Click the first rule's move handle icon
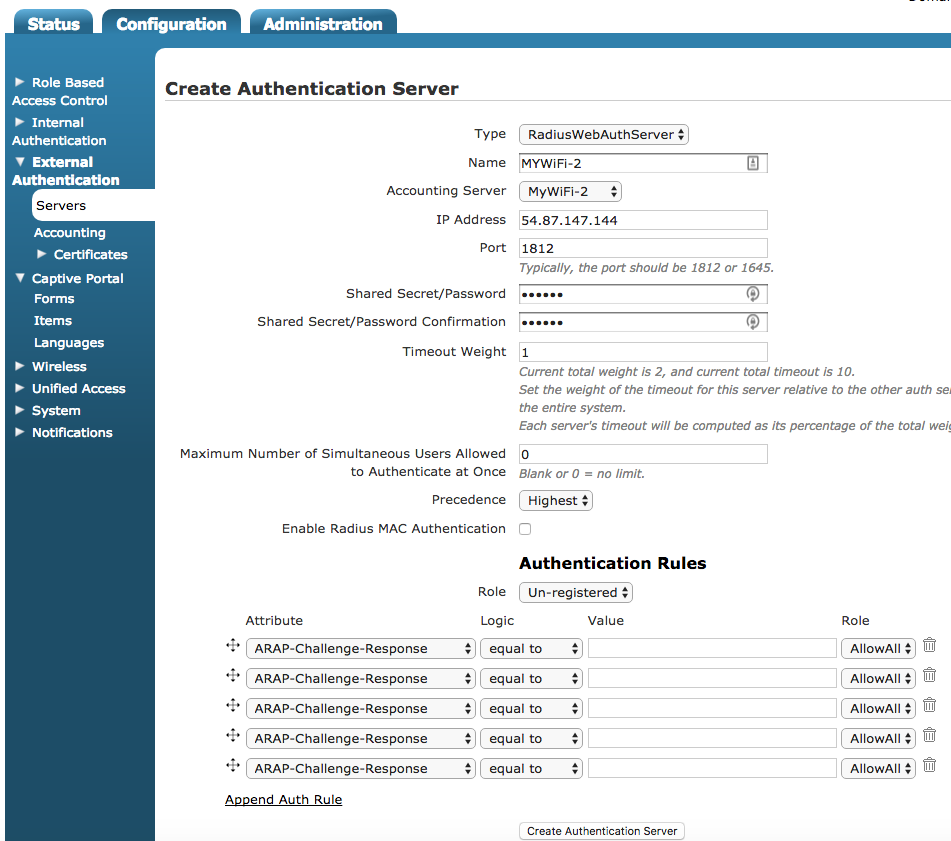The width and height of the screenshot is (951, 841). coord(233,645)
